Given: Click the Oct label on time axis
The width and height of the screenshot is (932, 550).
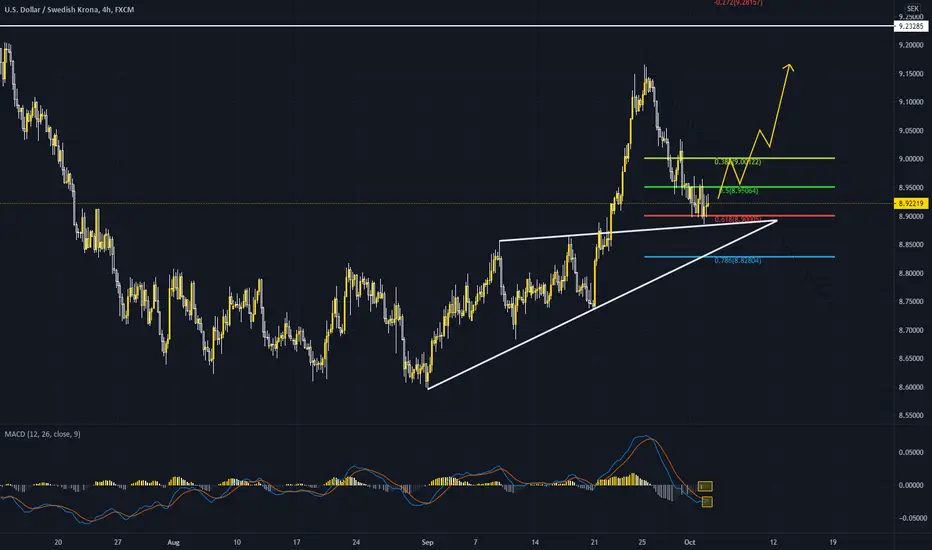Looking at the screenshot, I should (x=689, y=542).
